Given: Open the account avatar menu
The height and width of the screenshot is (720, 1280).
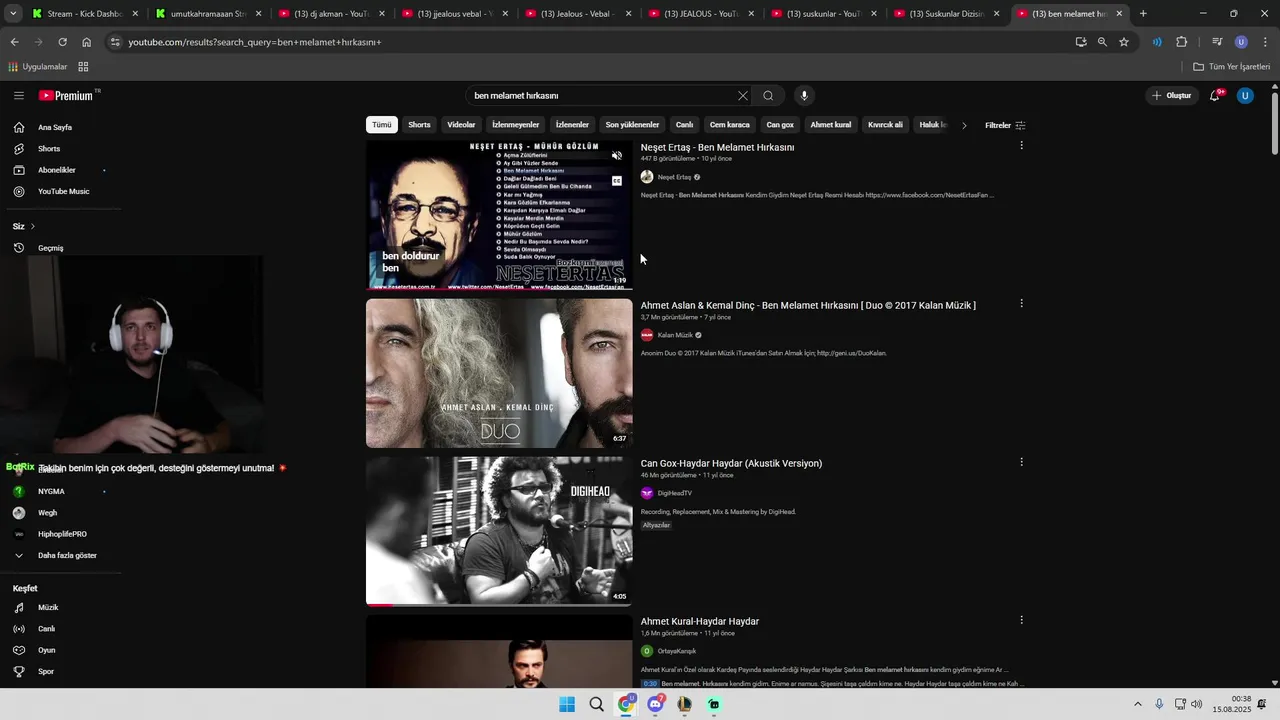Looking at the screenshot, I should (1245, 96).
